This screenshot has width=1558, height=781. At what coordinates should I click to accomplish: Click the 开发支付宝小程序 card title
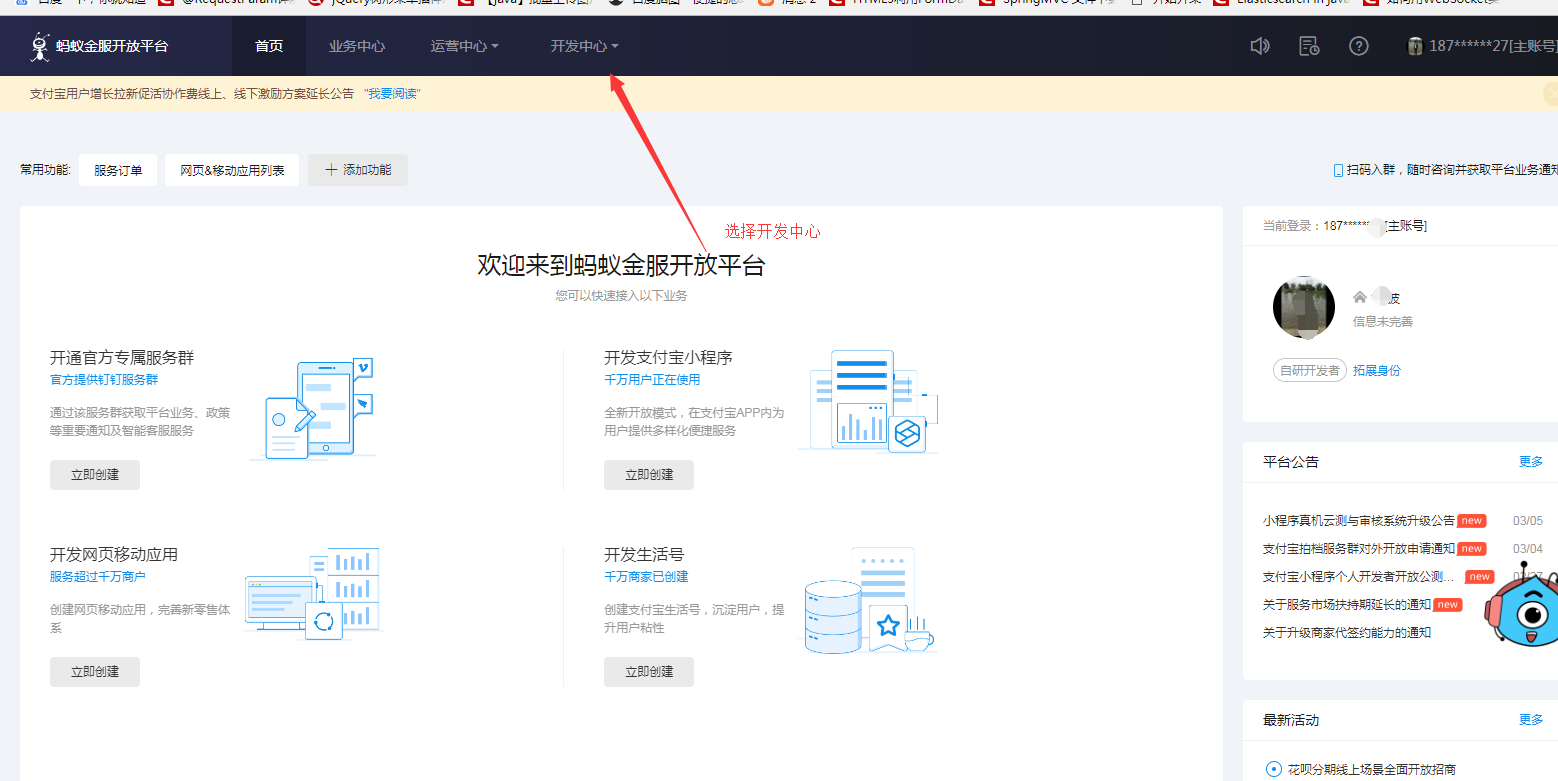click(x=668, y=357)
